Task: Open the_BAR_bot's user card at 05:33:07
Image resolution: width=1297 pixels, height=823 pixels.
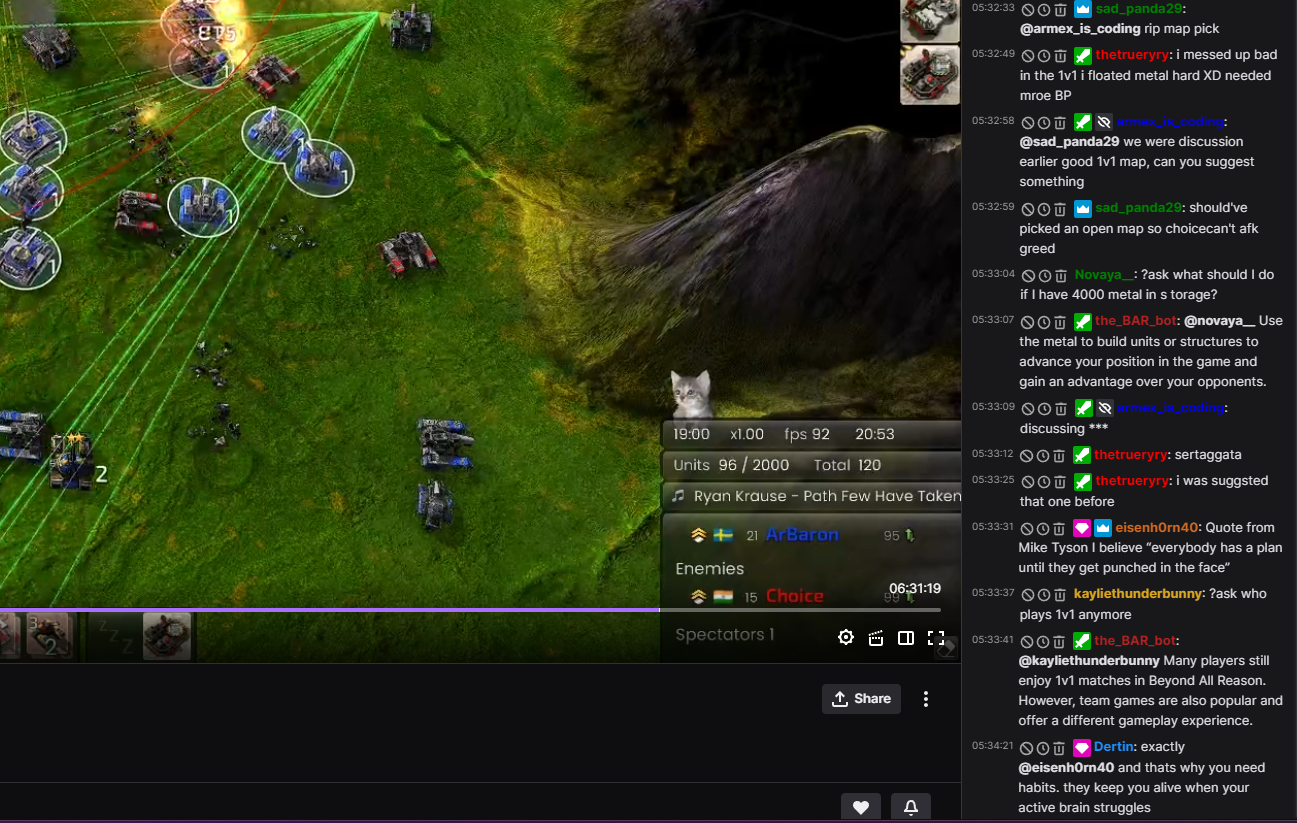Action: (x=1135, y=322)
